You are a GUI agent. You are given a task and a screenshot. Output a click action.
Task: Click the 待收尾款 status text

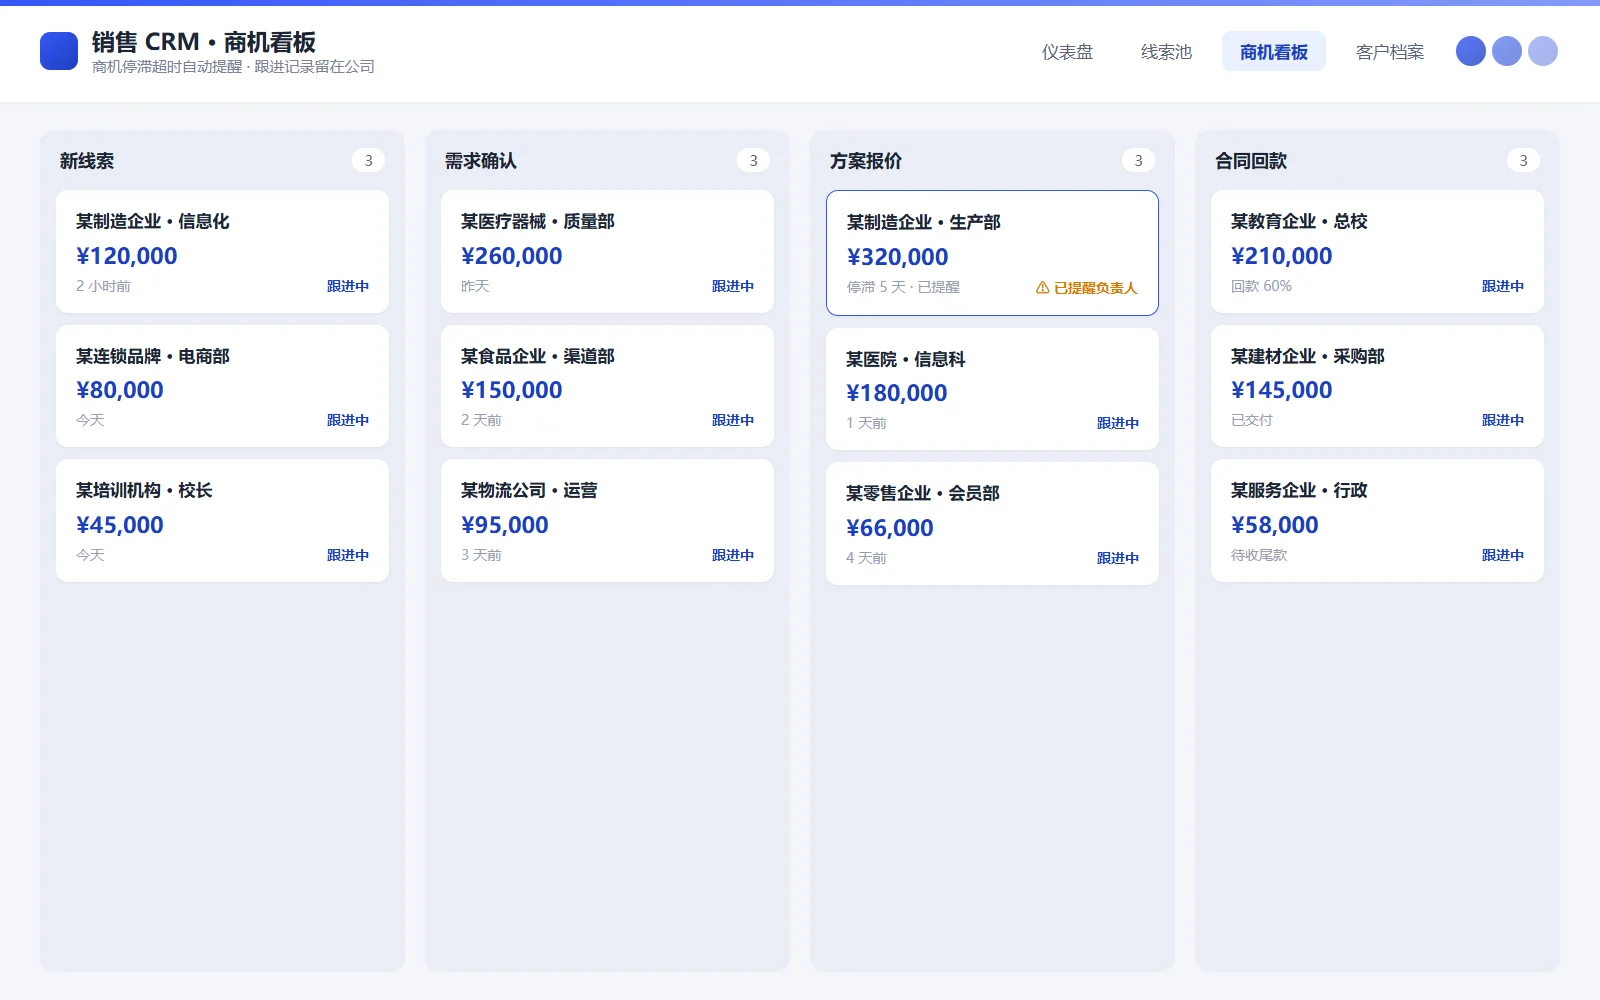pyautogui.click(x=1259, y=555)
